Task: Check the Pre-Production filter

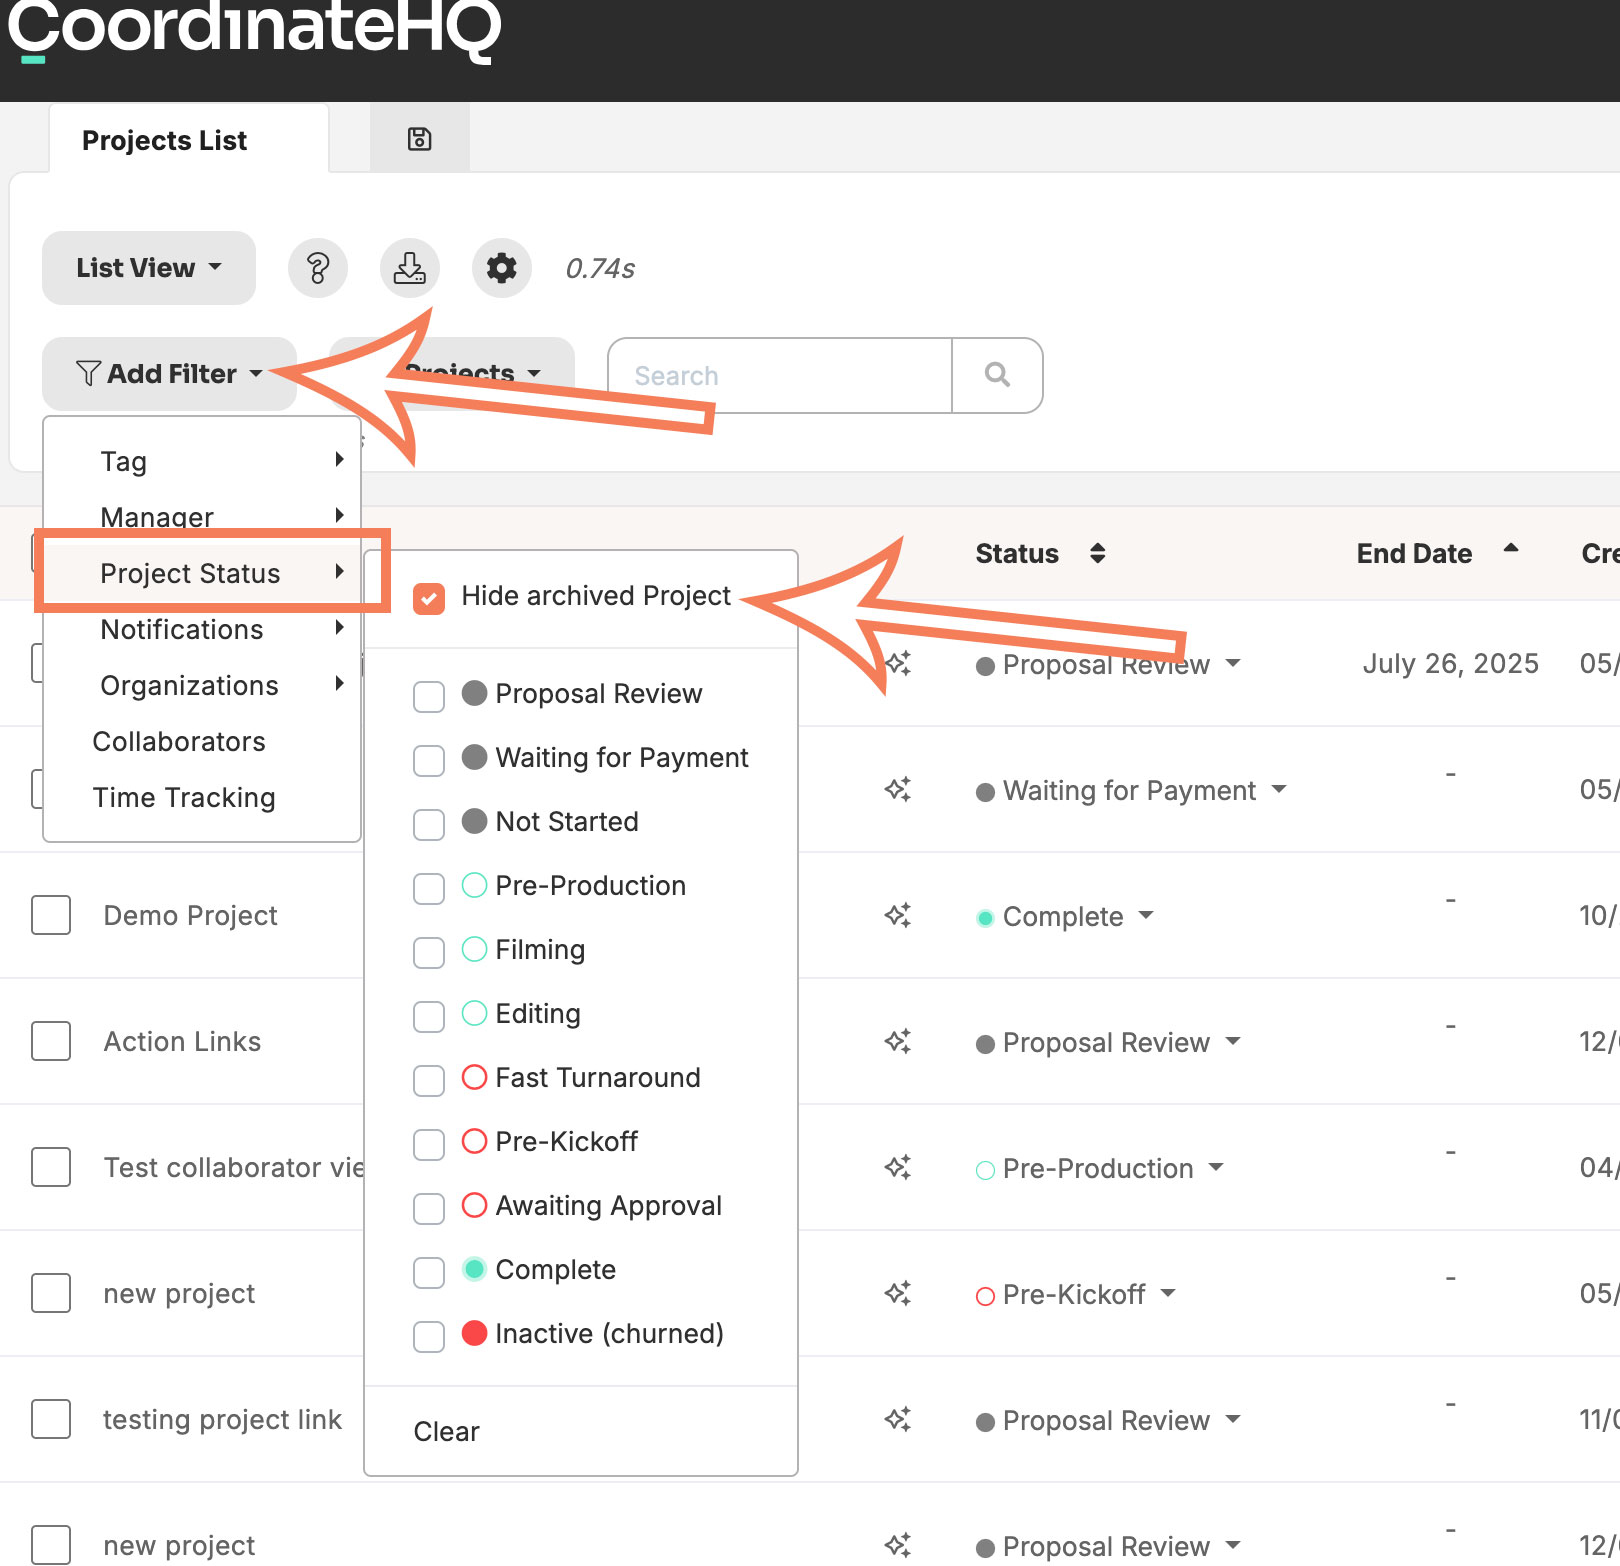Action: tap(429, 888)
